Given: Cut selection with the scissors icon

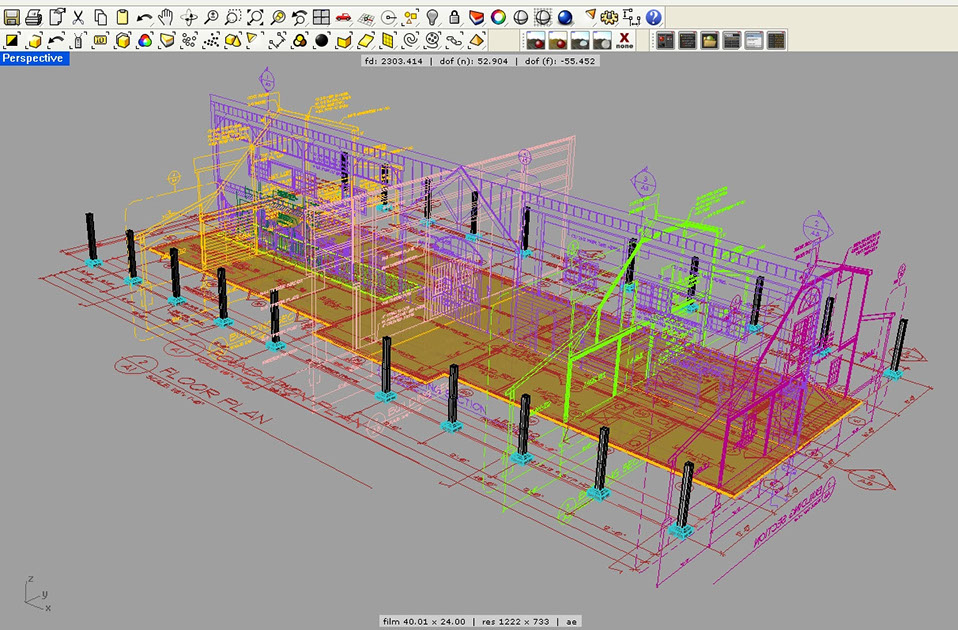Looking at the screenshot, I should pyautogui.click(x=78, y=17).
